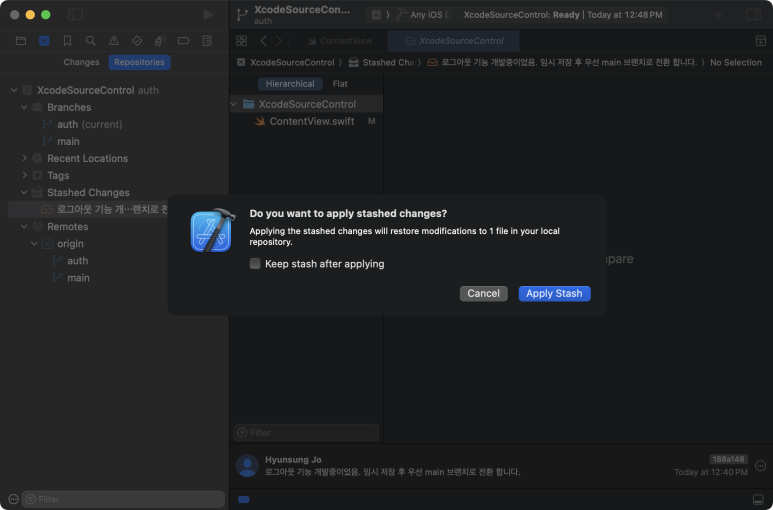Switch to the XcodeSourceControl editor tab
Viewport: 773px width, 510px height.
[x=454, y=41]
